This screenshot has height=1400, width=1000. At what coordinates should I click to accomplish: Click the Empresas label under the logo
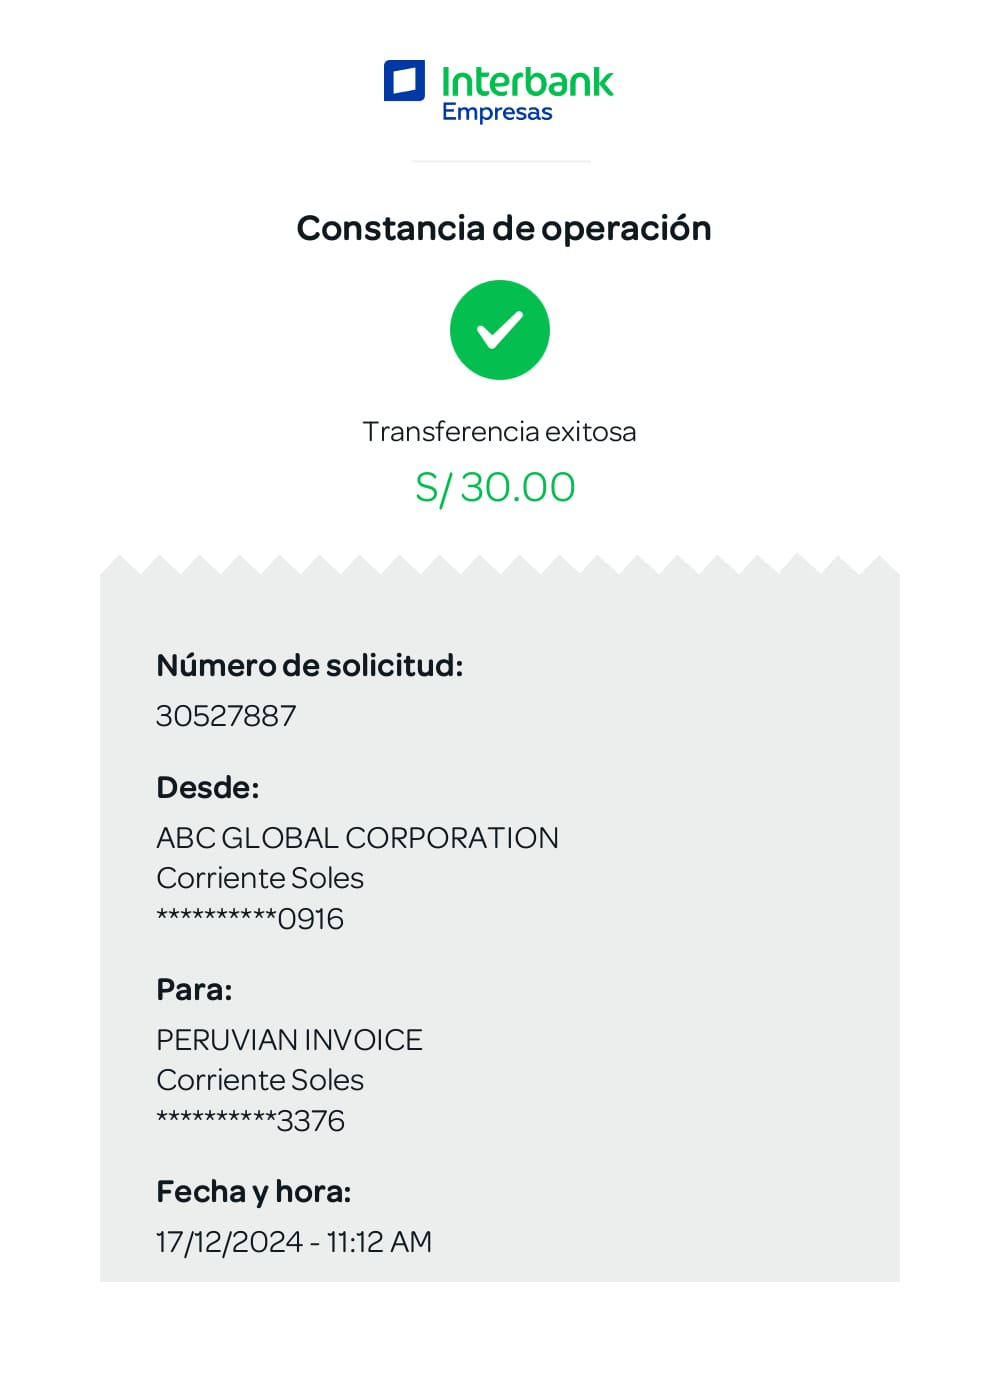[x=497, y=112]
